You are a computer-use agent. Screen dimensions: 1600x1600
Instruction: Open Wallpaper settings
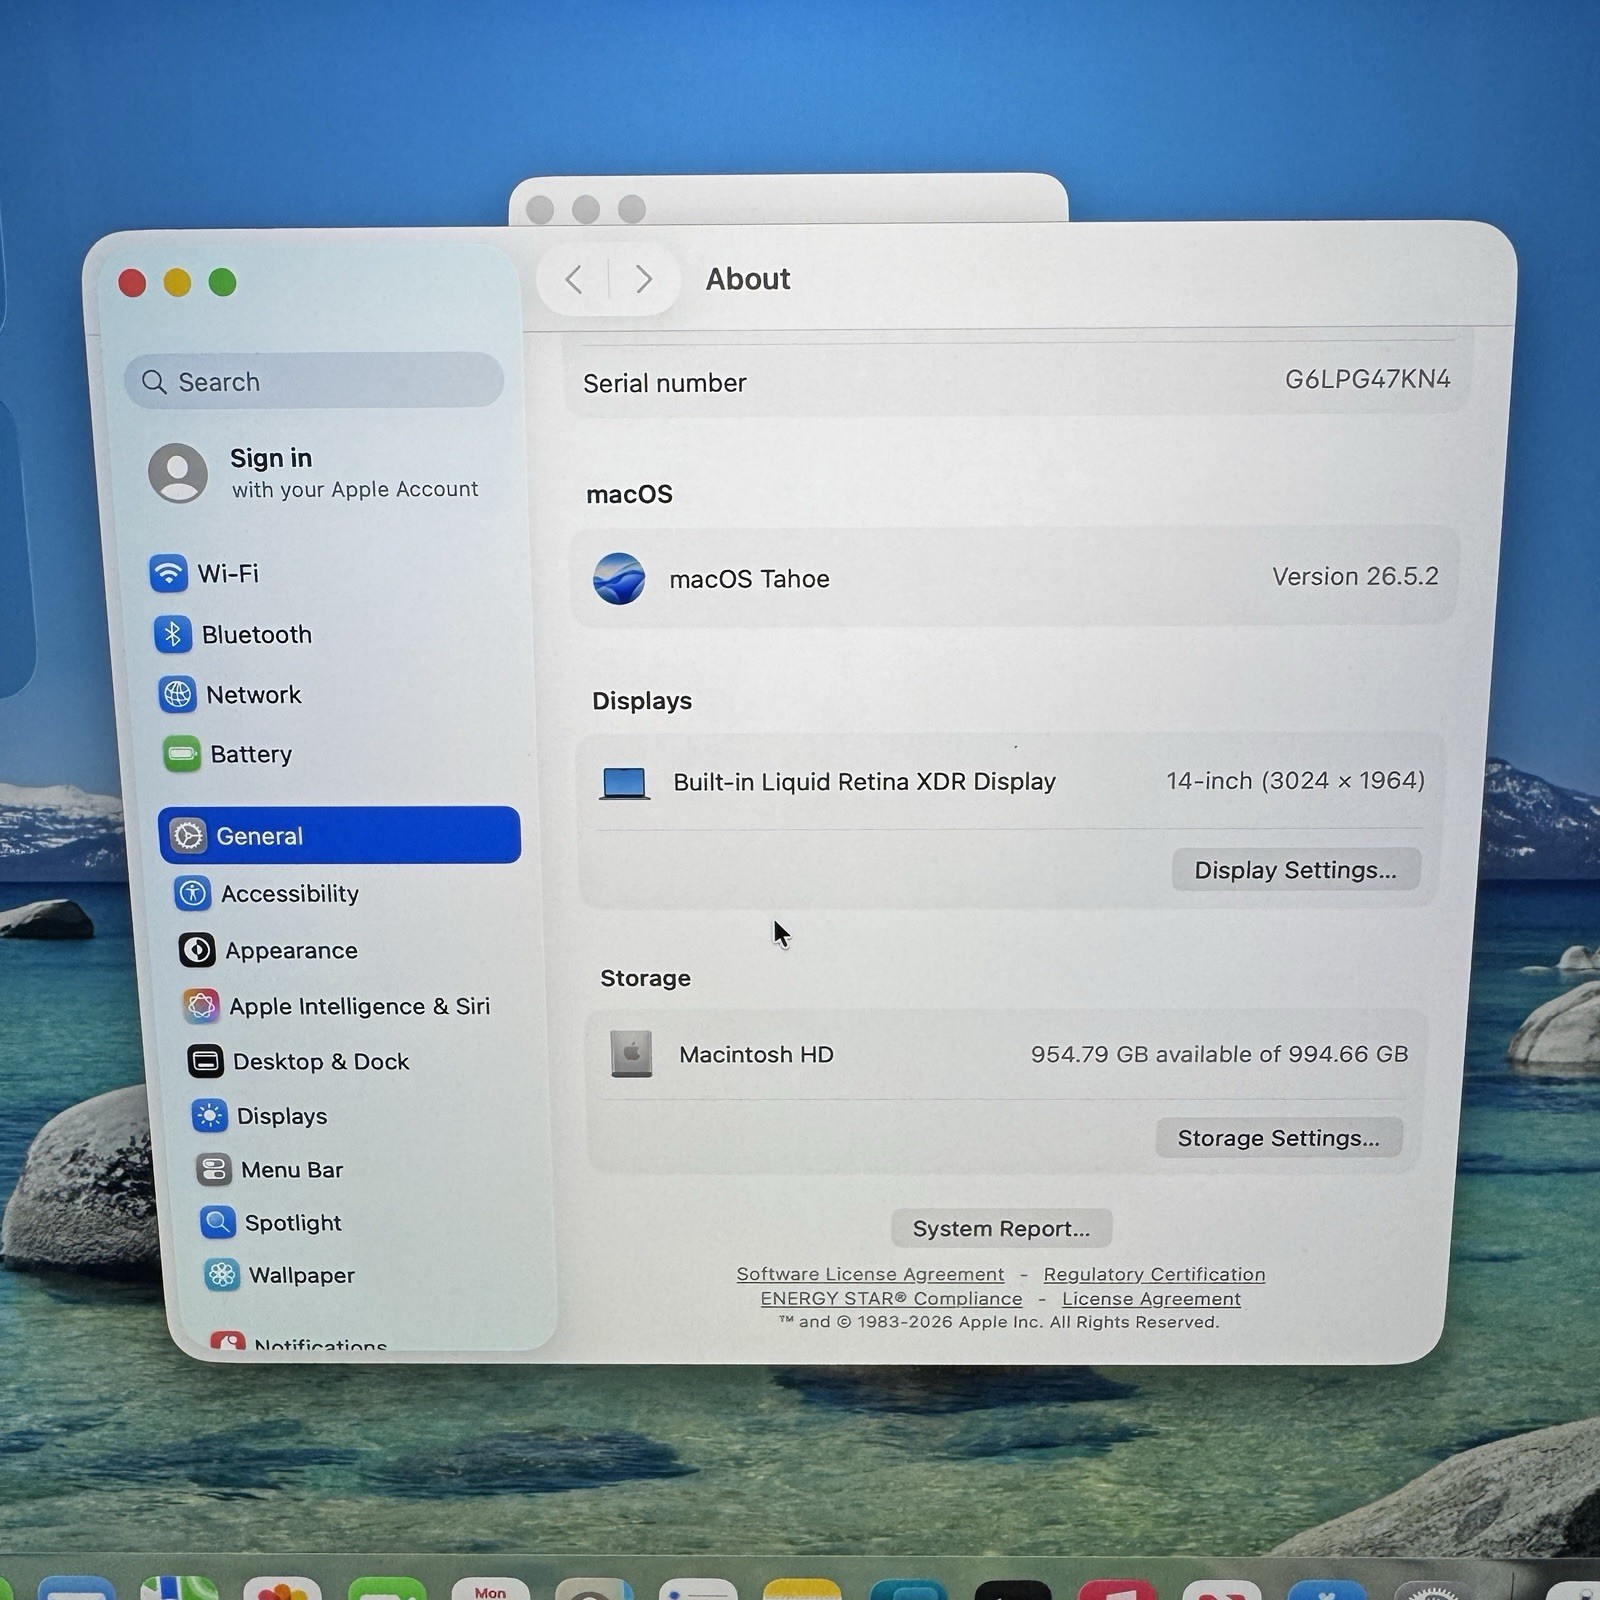coord(280,1275)
